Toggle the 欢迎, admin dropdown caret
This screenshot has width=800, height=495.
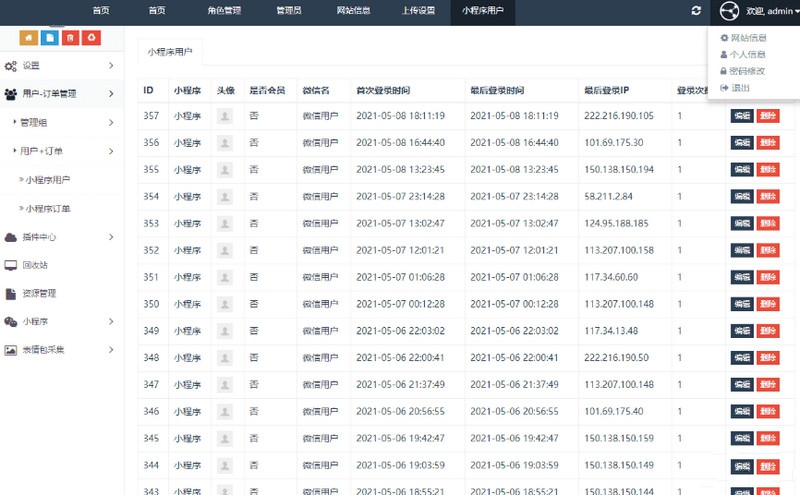point(797,12)
